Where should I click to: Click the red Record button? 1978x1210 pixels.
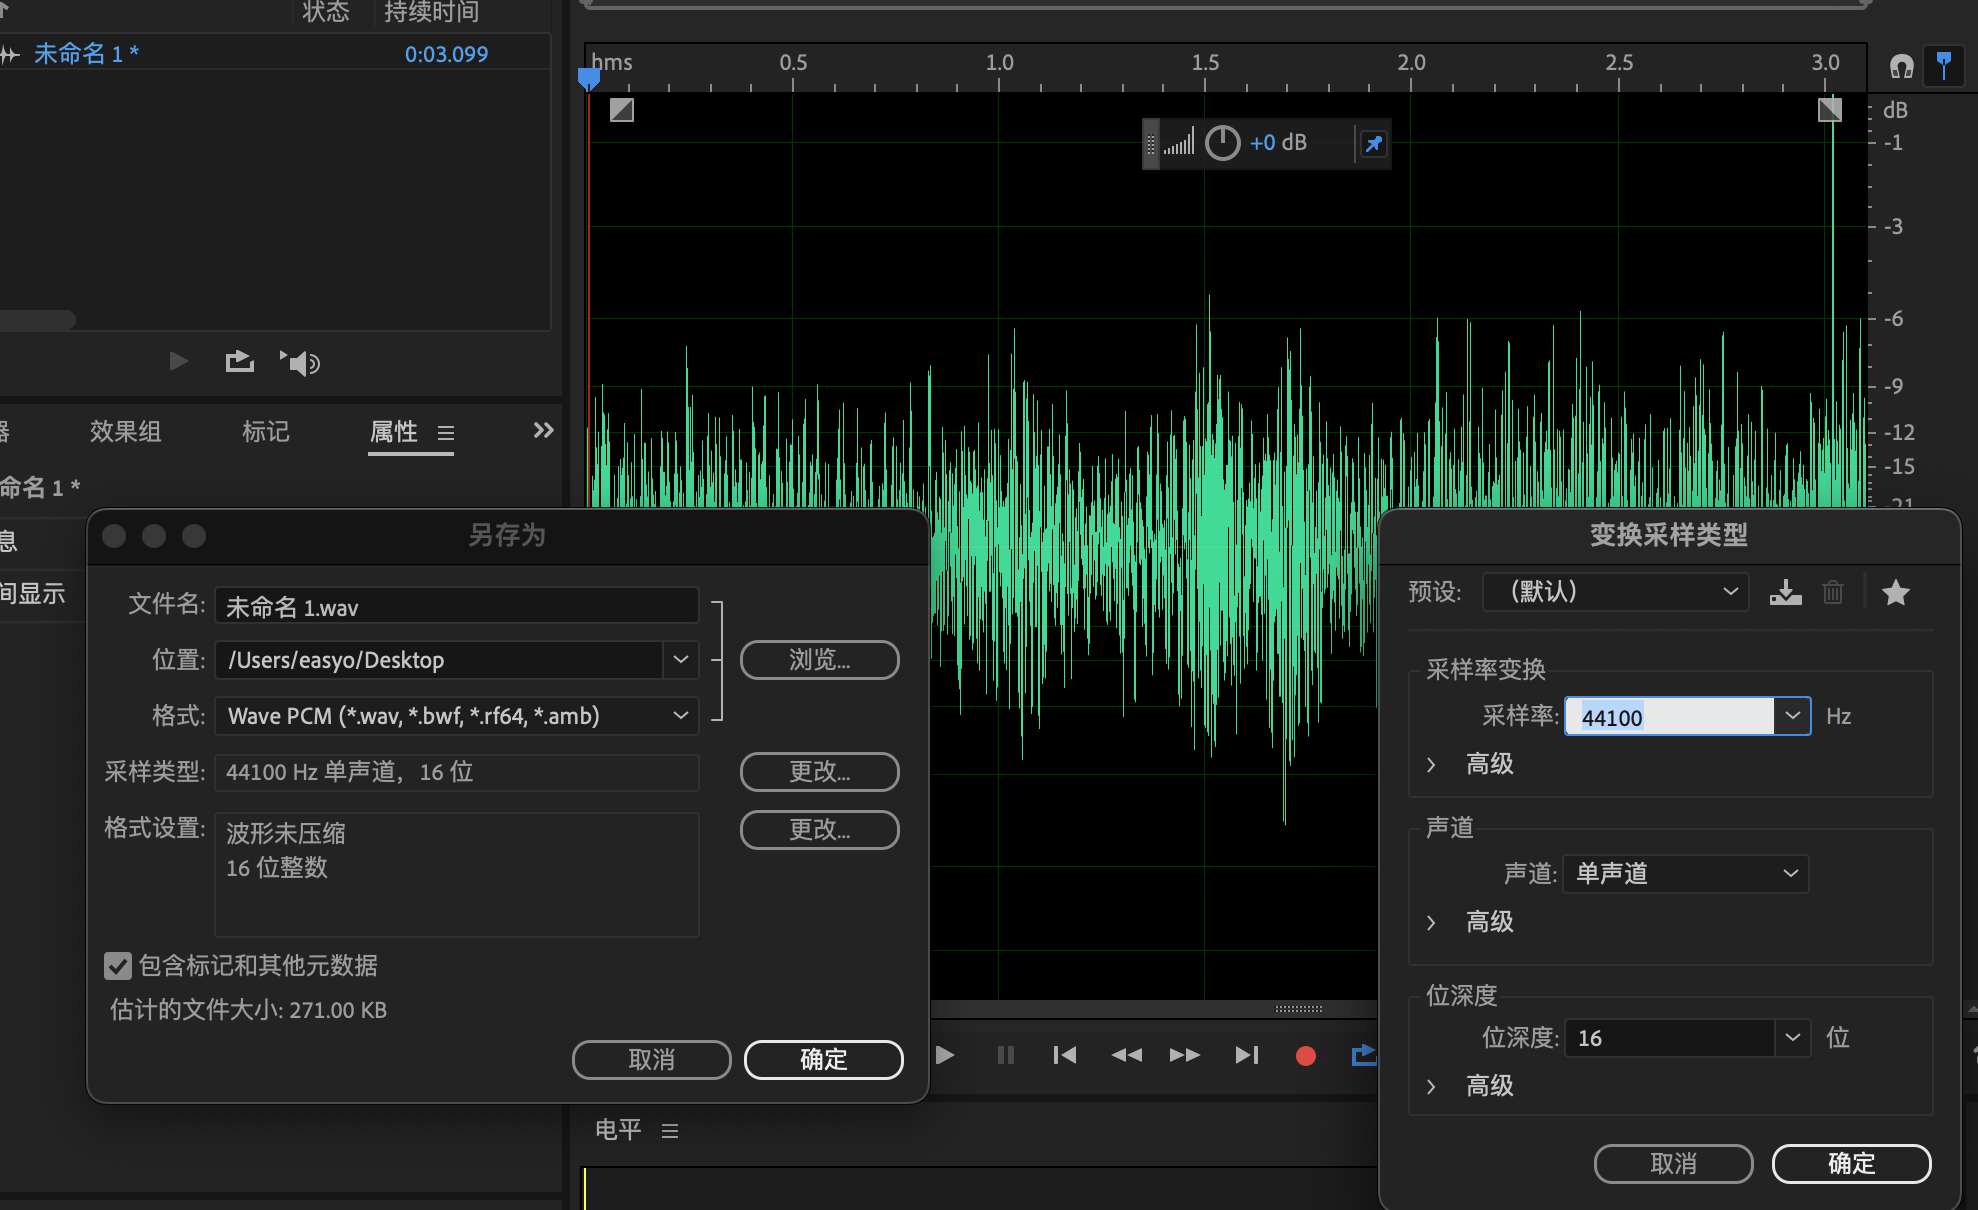pos(1305,1056)
